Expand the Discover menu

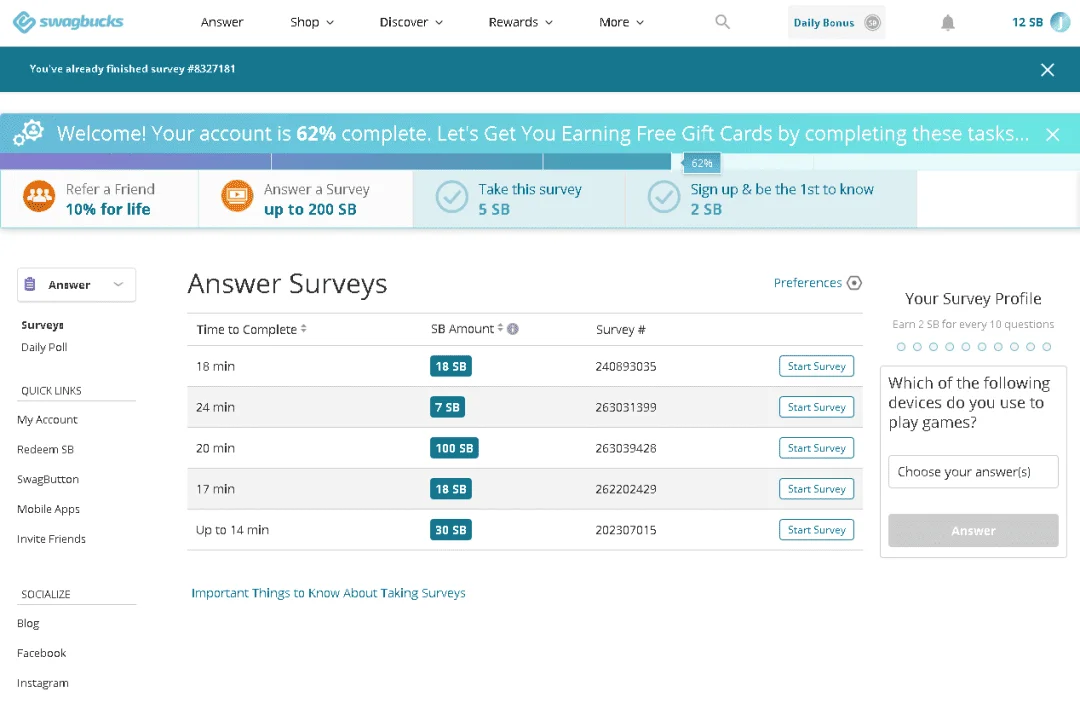(411, 22)
